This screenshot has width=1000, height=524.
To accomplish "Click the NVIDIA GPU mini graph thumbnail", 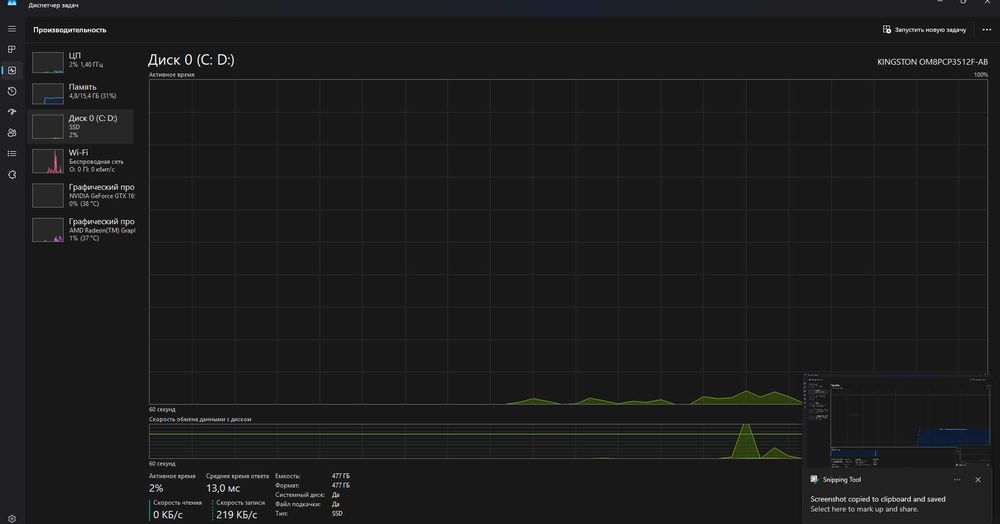I will click(x=48, y=195).
